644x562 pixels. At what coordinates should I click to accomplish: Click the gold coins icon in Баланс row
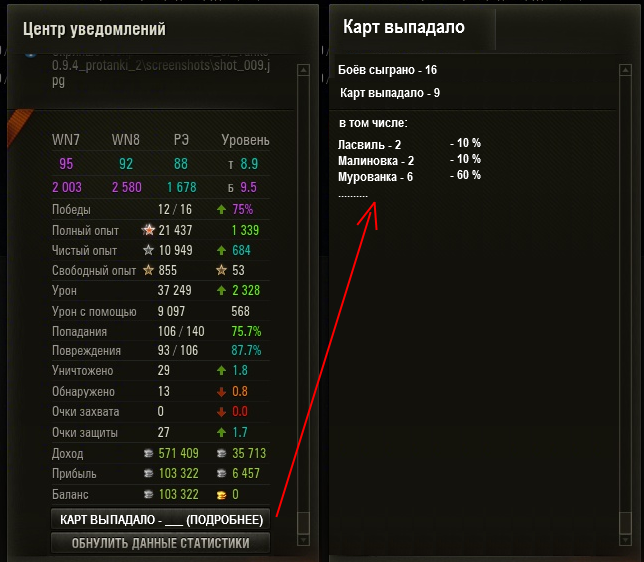click(221, 495)
